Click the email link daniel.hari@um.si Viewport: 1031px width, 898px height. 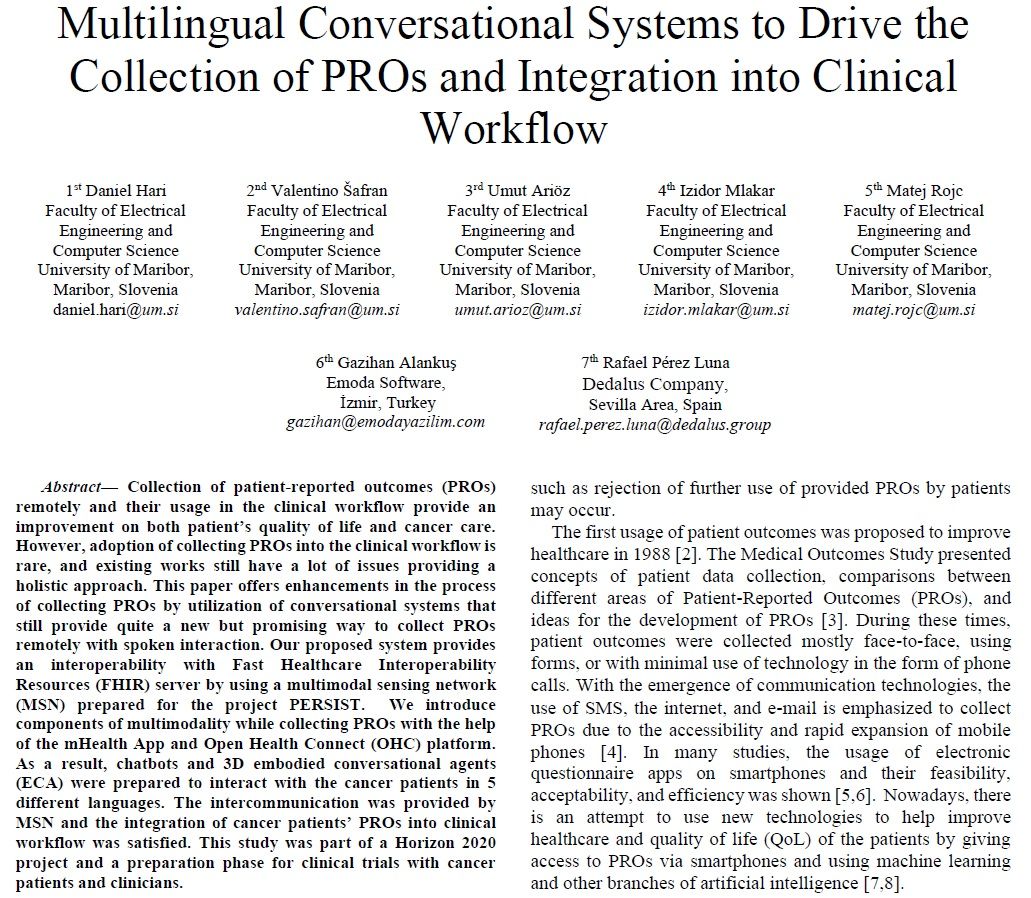pyautogui.click(x=115, y=310)
